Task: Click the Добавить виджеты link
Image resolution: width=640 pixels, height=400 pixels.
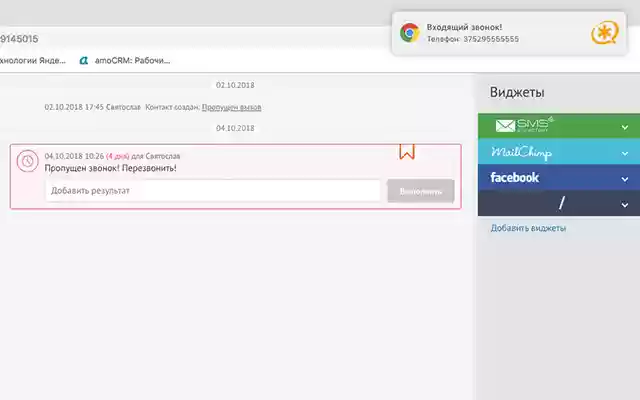Action: tap(528, 228)
